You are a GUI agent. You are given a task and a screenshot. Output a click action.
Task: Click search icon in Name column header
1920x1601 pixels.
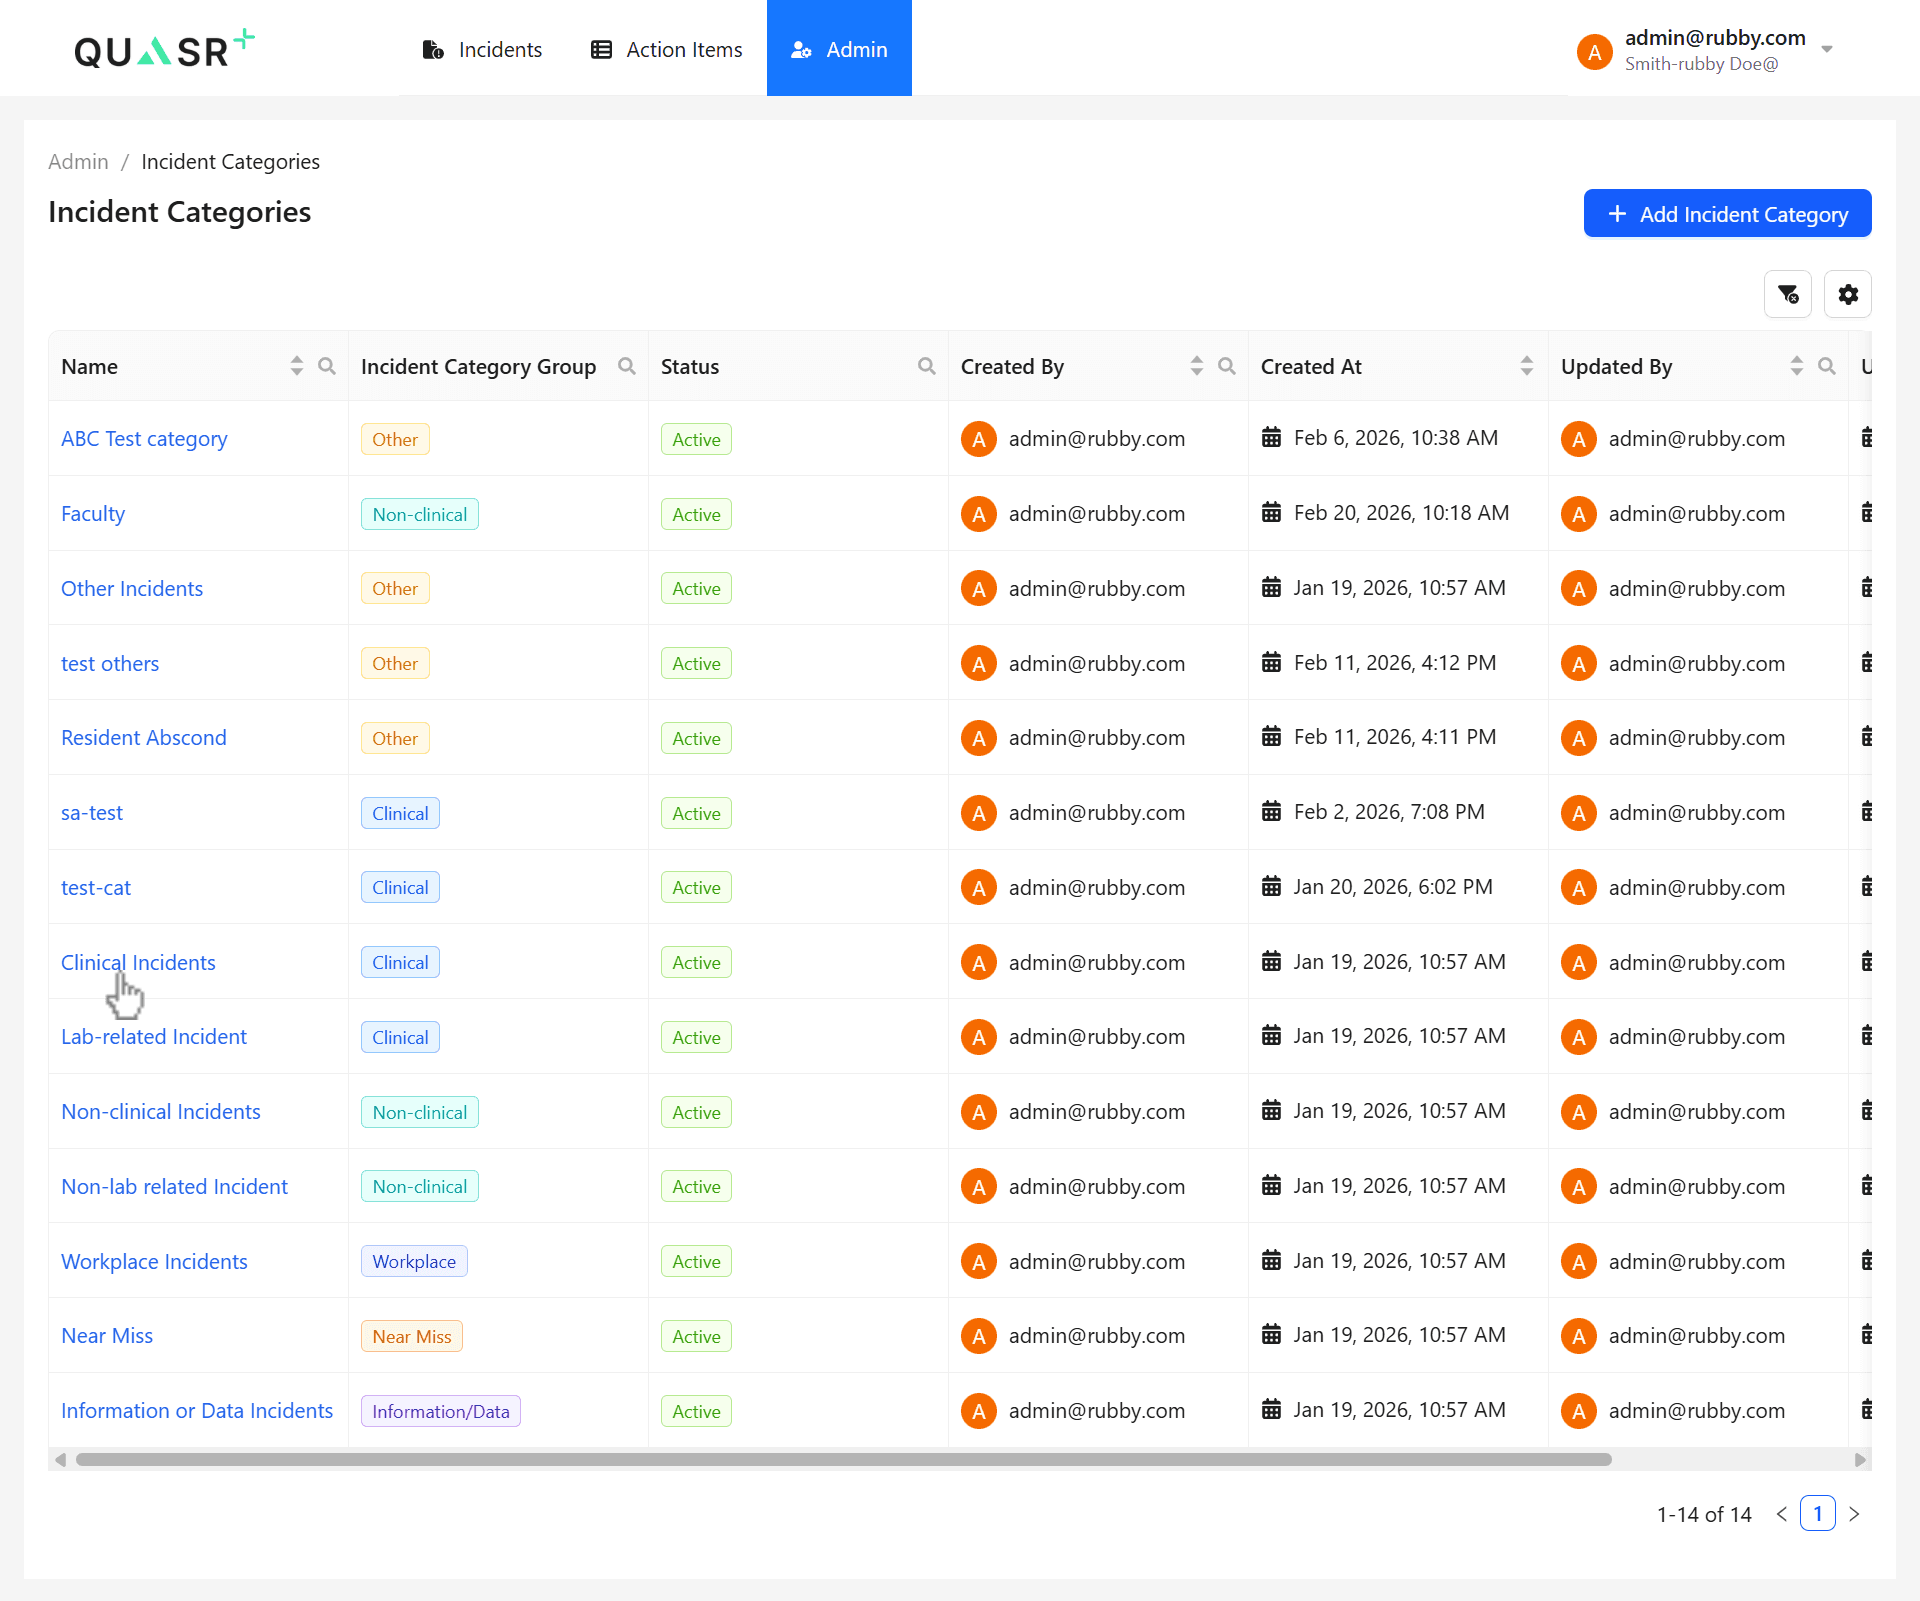point(327,366)
